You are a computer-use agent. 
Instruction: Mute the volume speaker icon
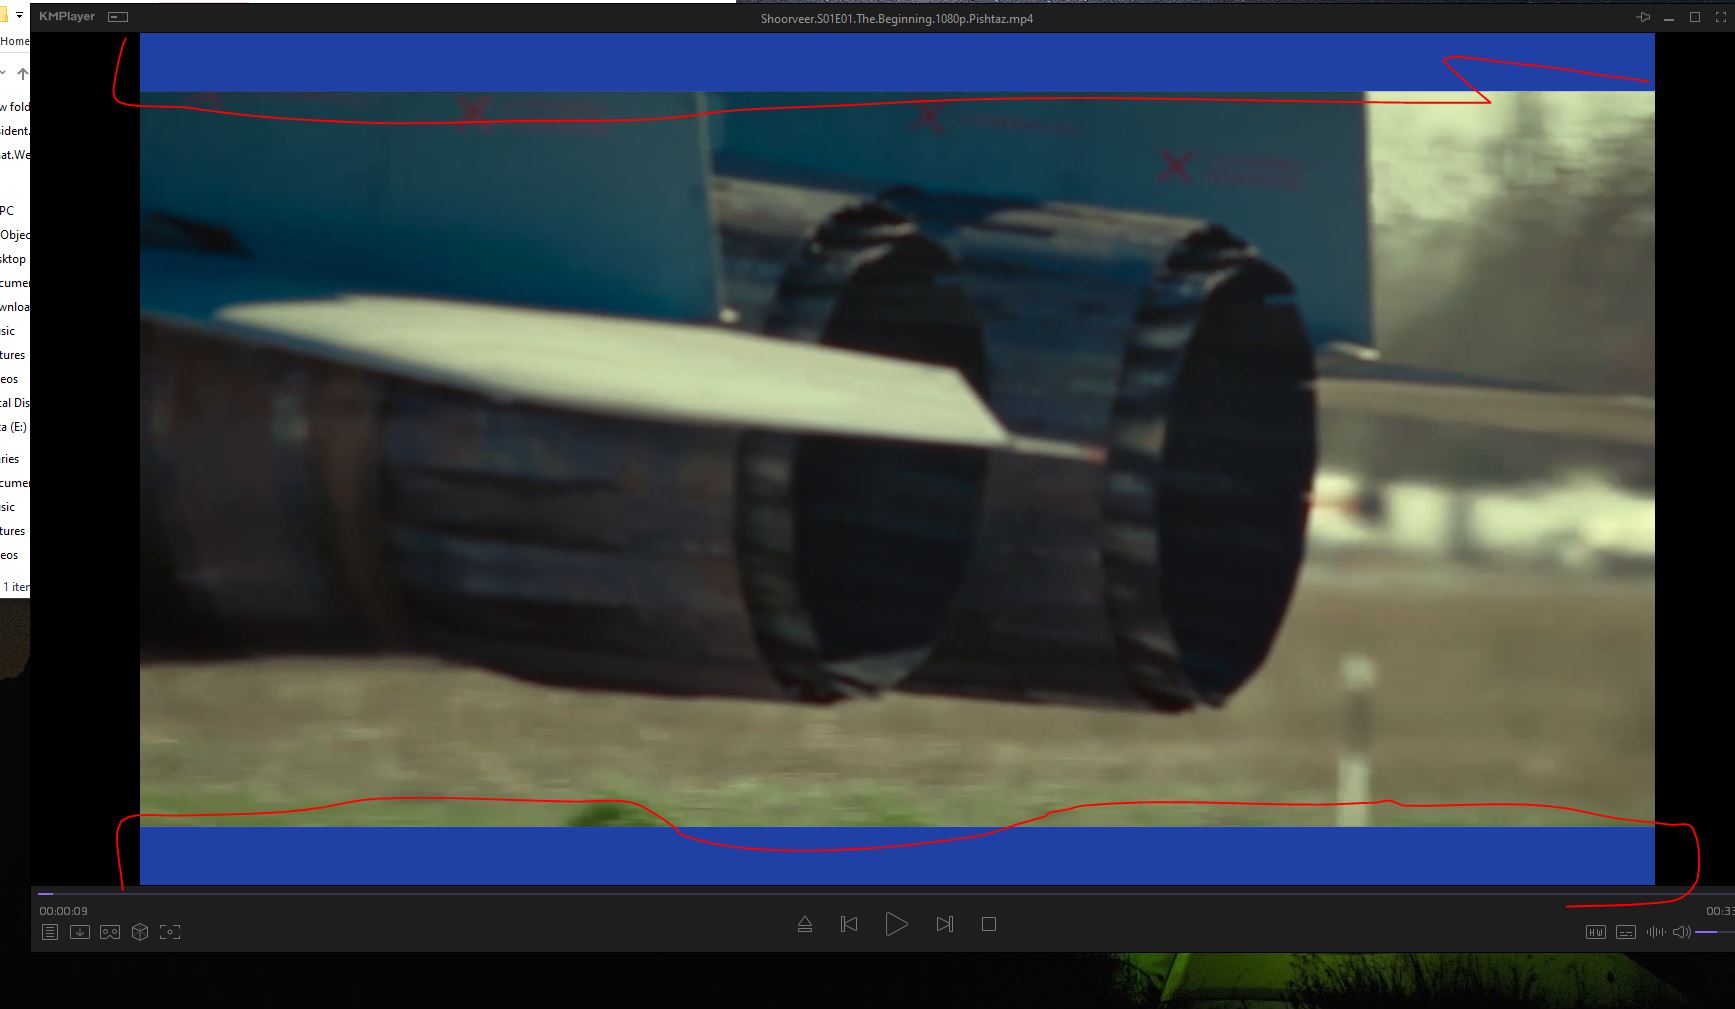point(1681,932)
